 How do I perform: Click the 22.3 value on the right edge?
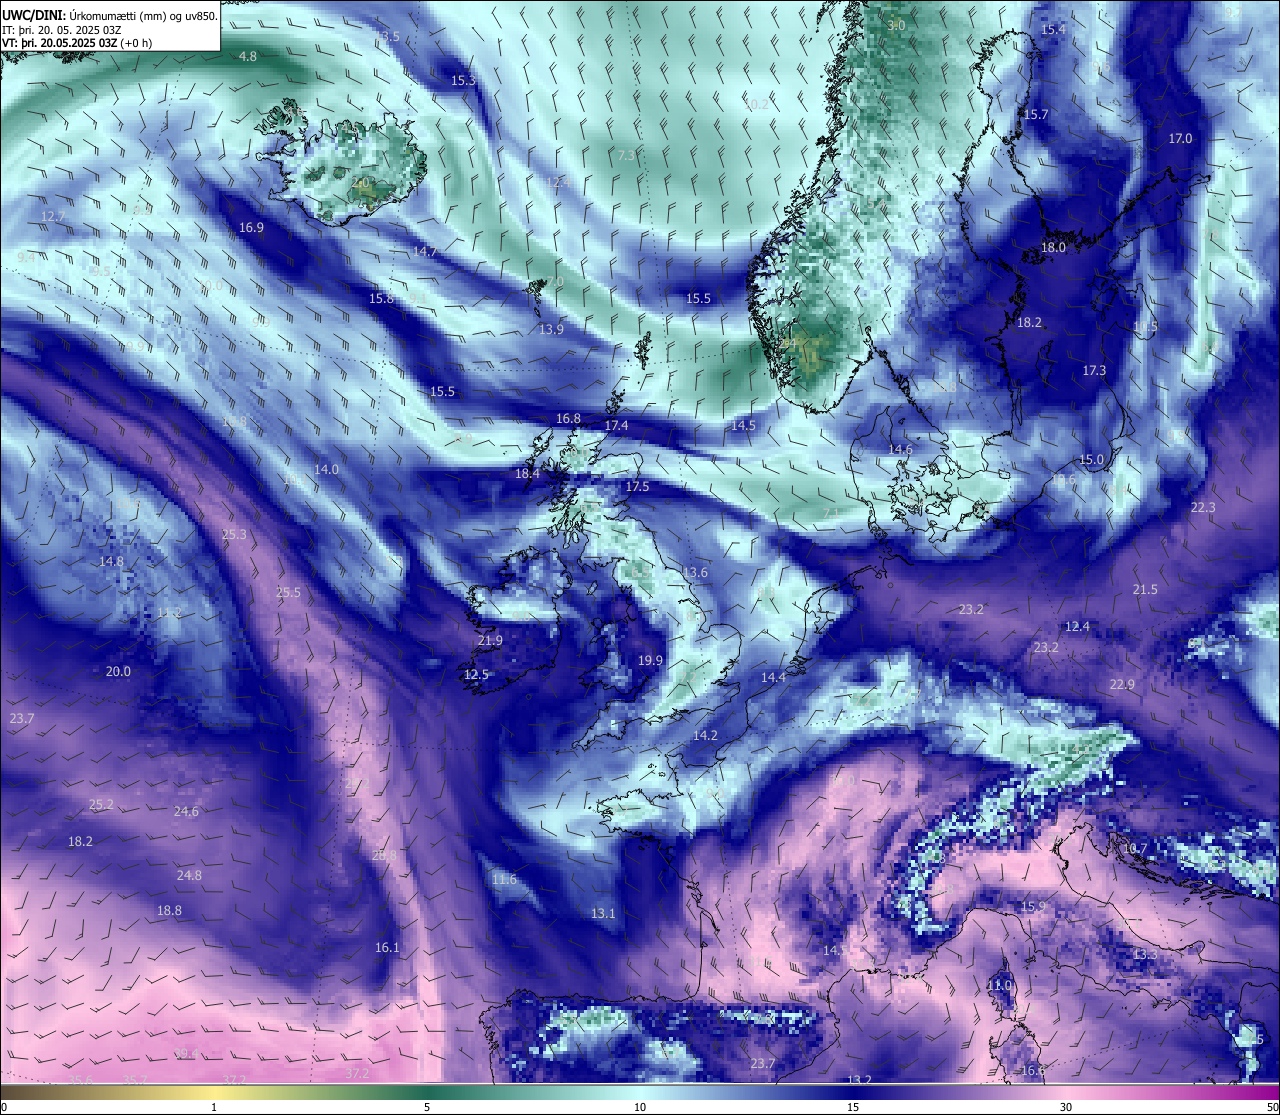1203,507
